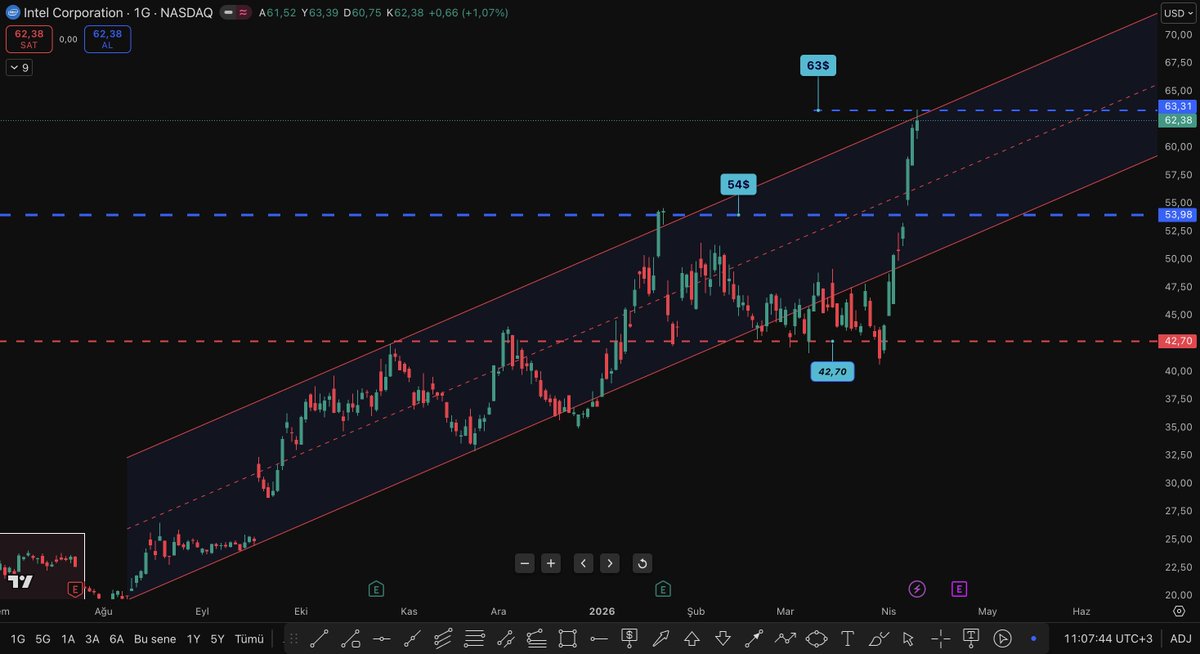Select the crosshair cursor

tap(940, 638)
